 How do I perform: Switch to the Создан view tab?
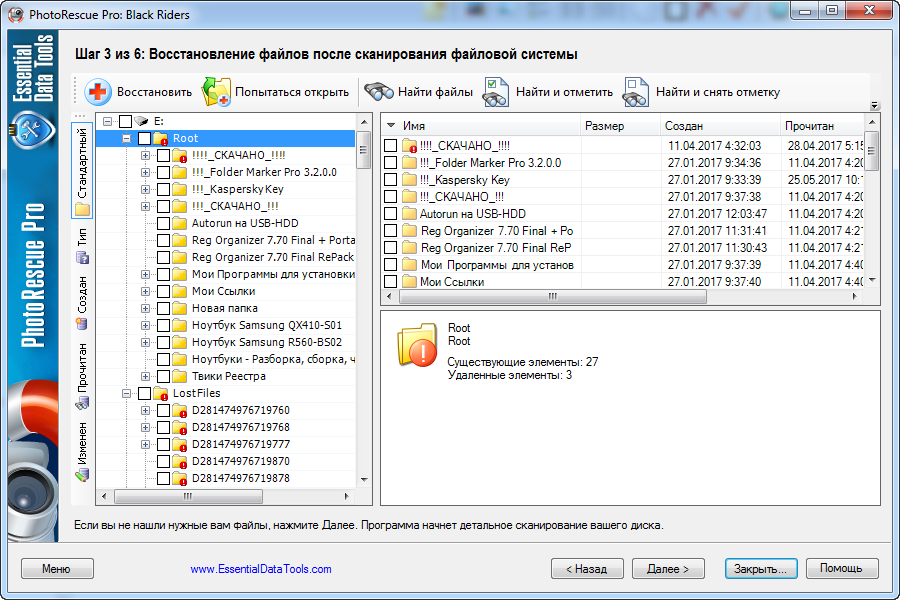pos(82,303)
